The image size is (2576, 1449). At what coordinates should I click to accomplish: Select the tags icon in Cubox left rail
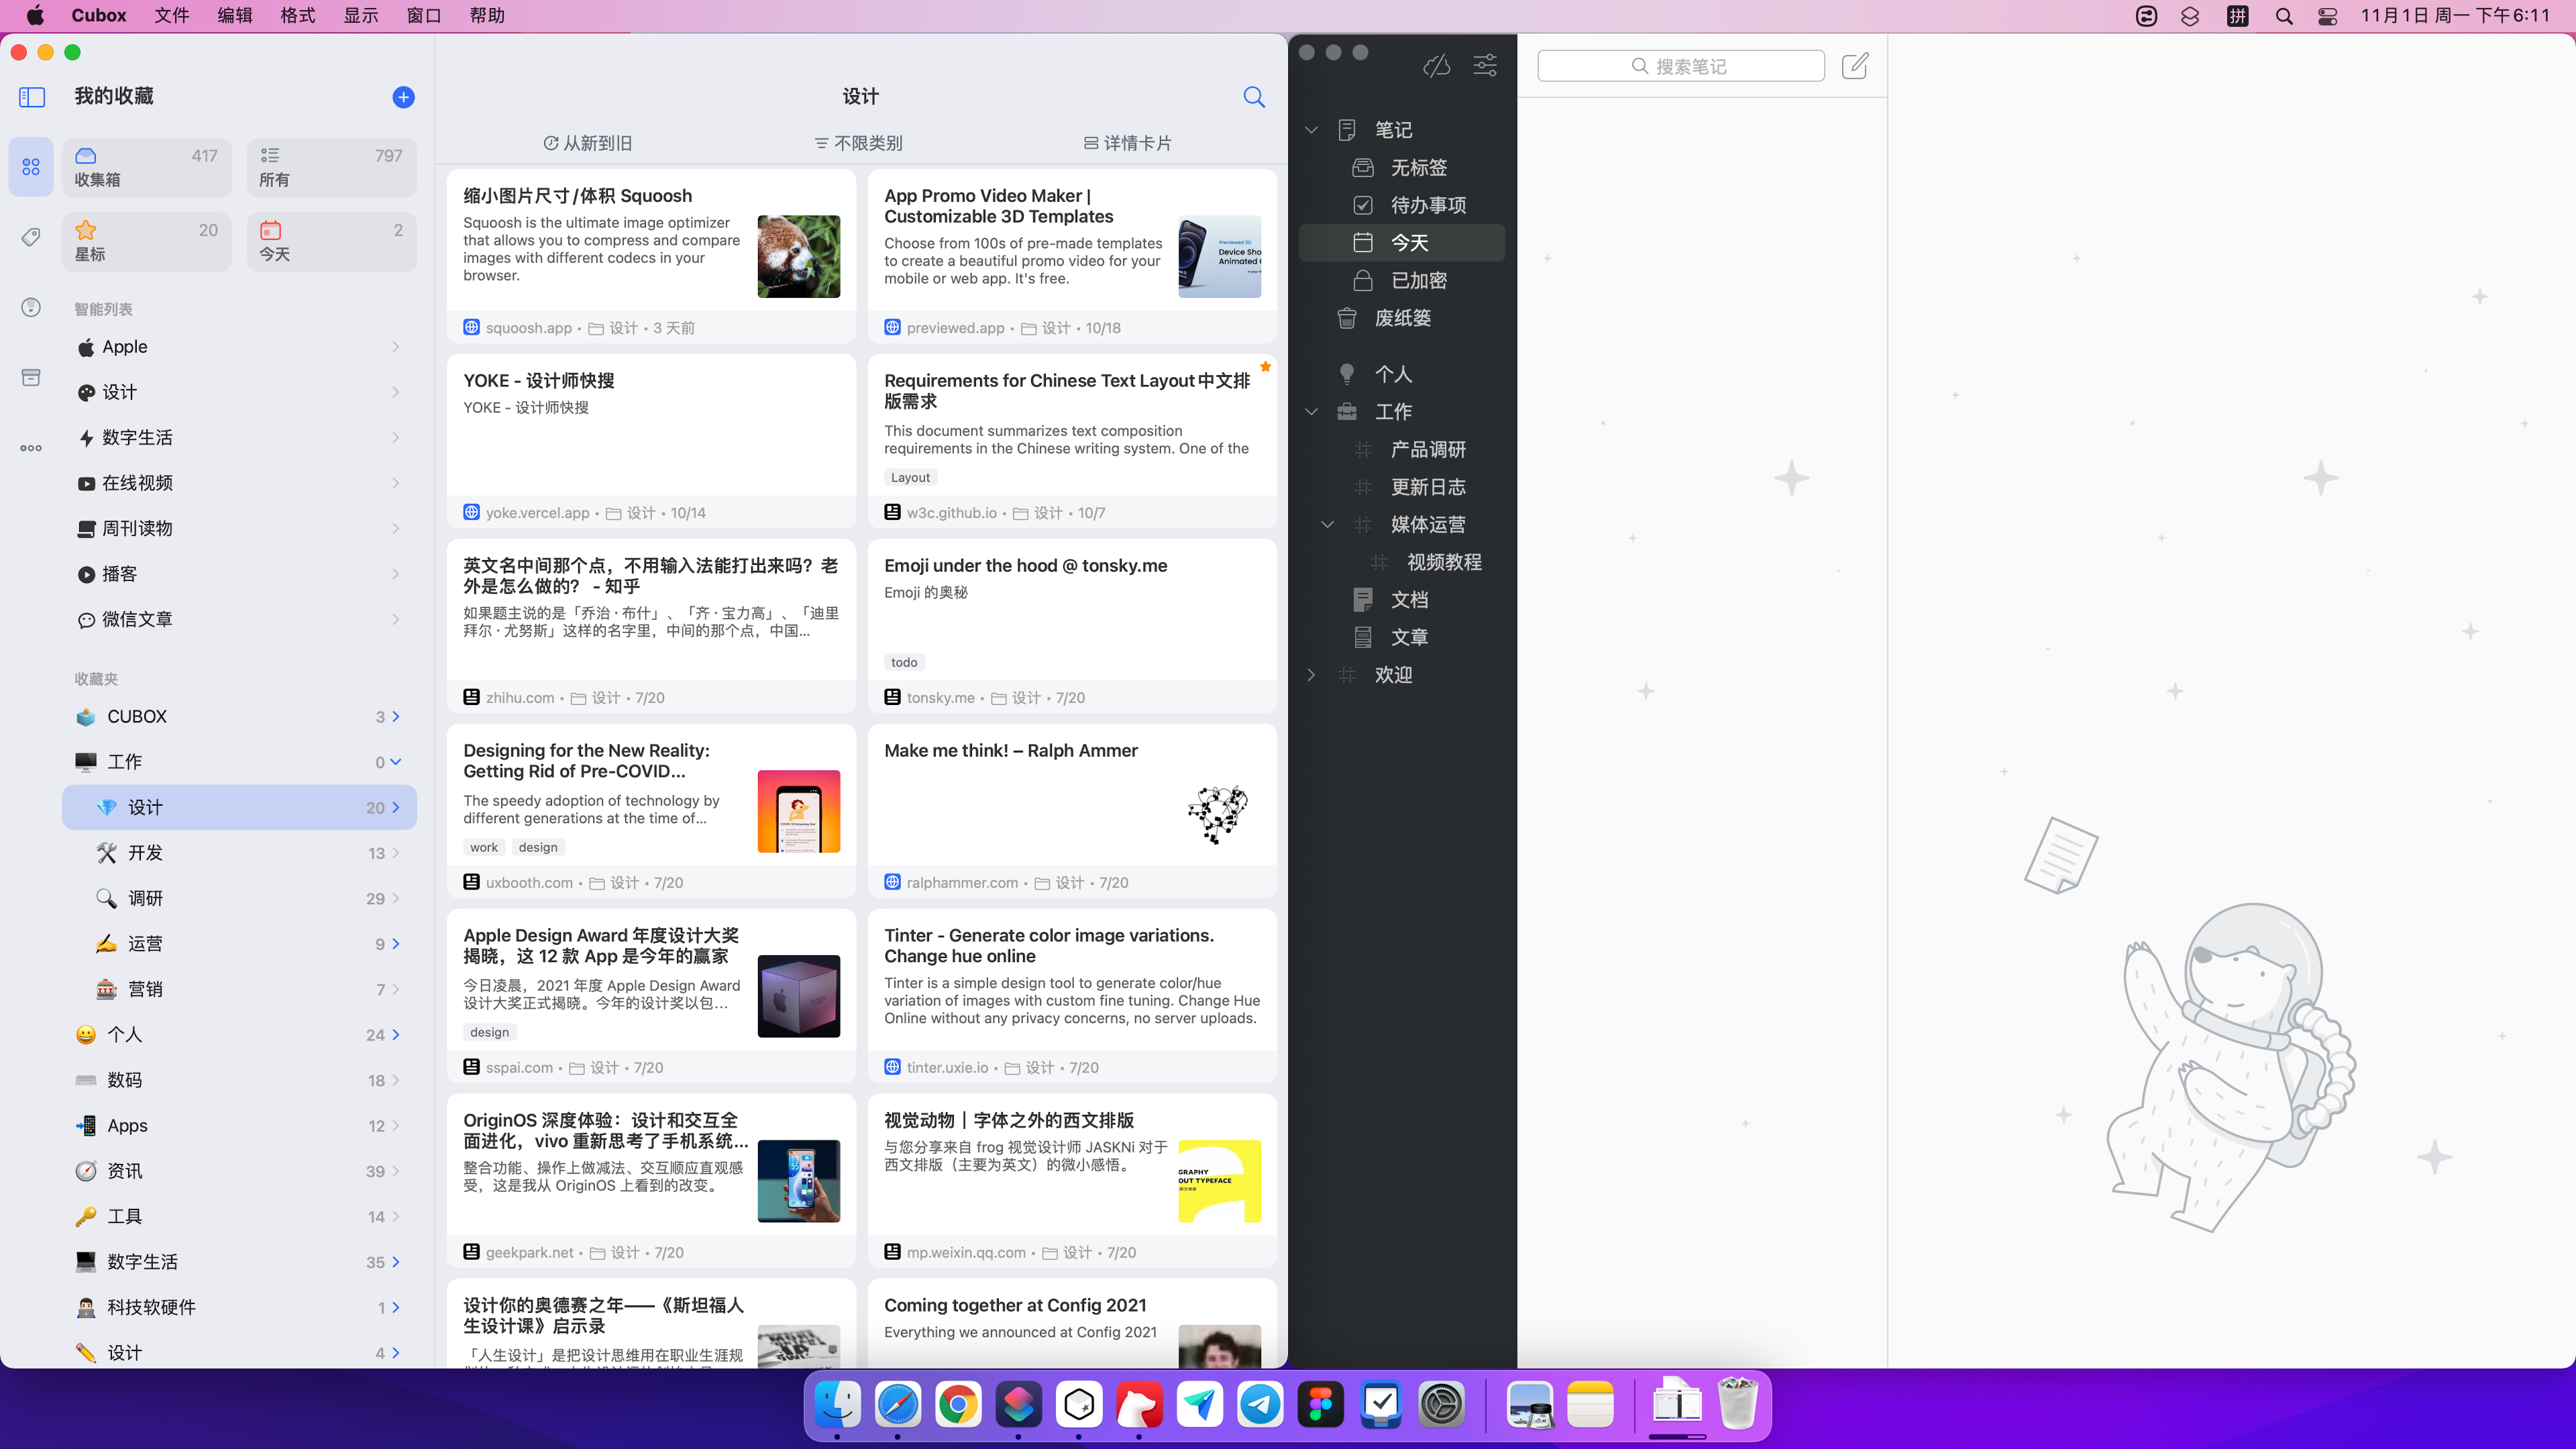click(31, 237)
